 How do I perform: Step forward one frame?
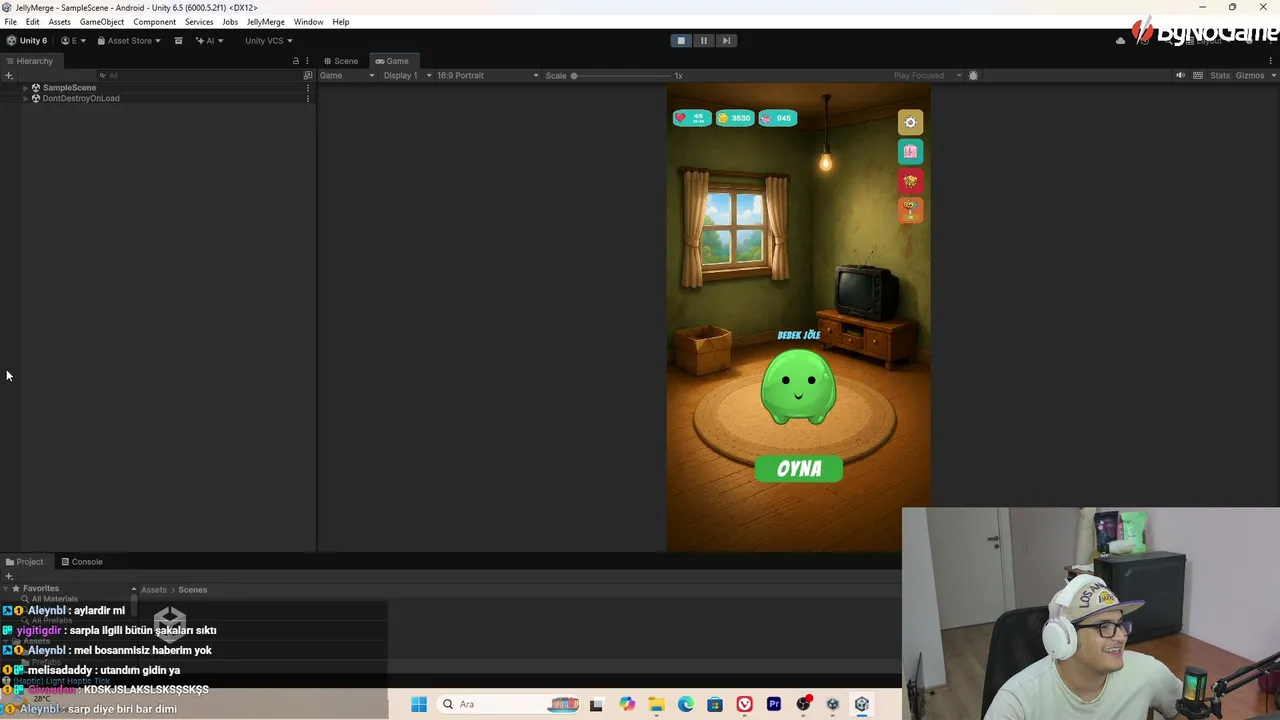pyautogui.click(x=727, y=41)
